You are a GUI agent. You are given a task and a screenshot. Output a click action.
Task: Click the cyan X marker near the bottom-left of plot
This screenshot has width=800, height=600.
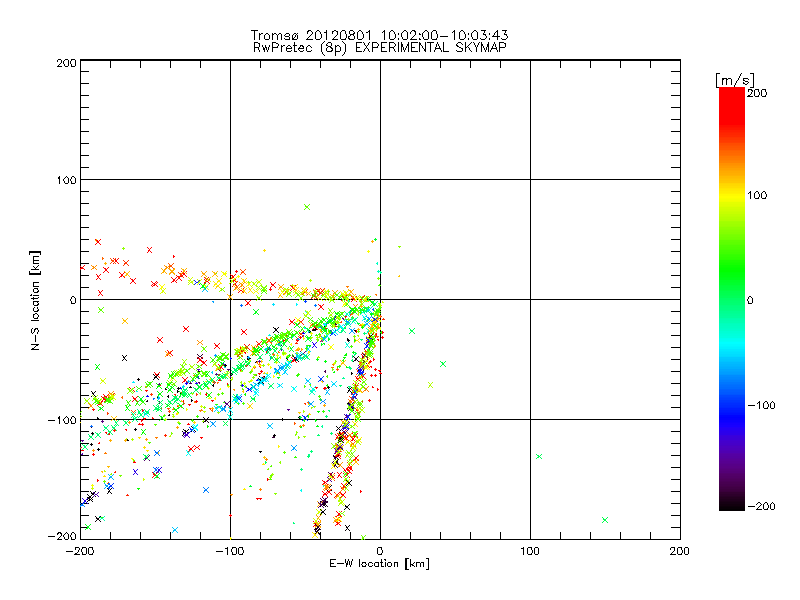[x=175, y=530]
